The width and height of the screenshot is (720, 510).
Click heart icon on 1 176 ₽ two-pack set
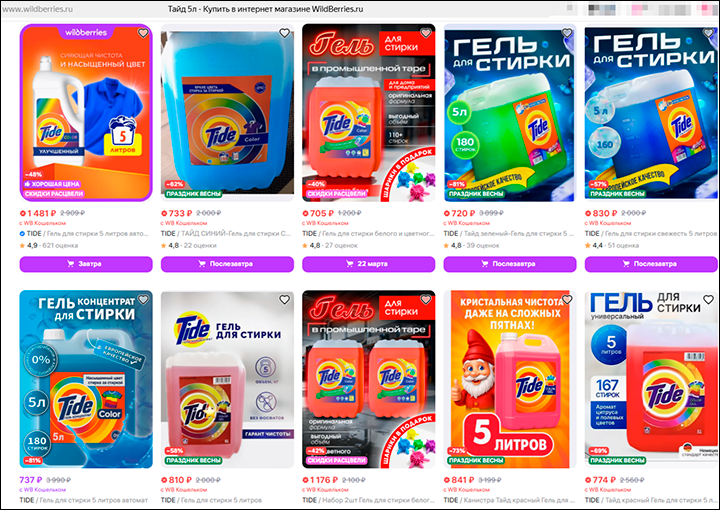(x=426, y=300)
